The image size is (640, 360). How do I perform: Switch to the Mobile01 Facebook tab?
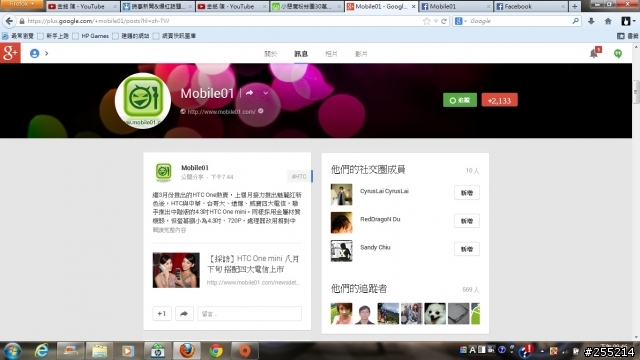pos(456,6)
